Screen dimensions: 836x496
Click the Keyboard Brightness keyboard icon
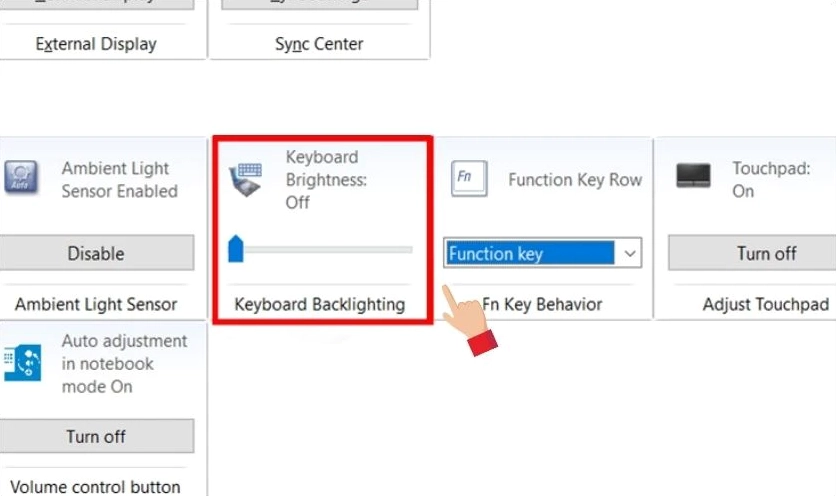[246, 179]
